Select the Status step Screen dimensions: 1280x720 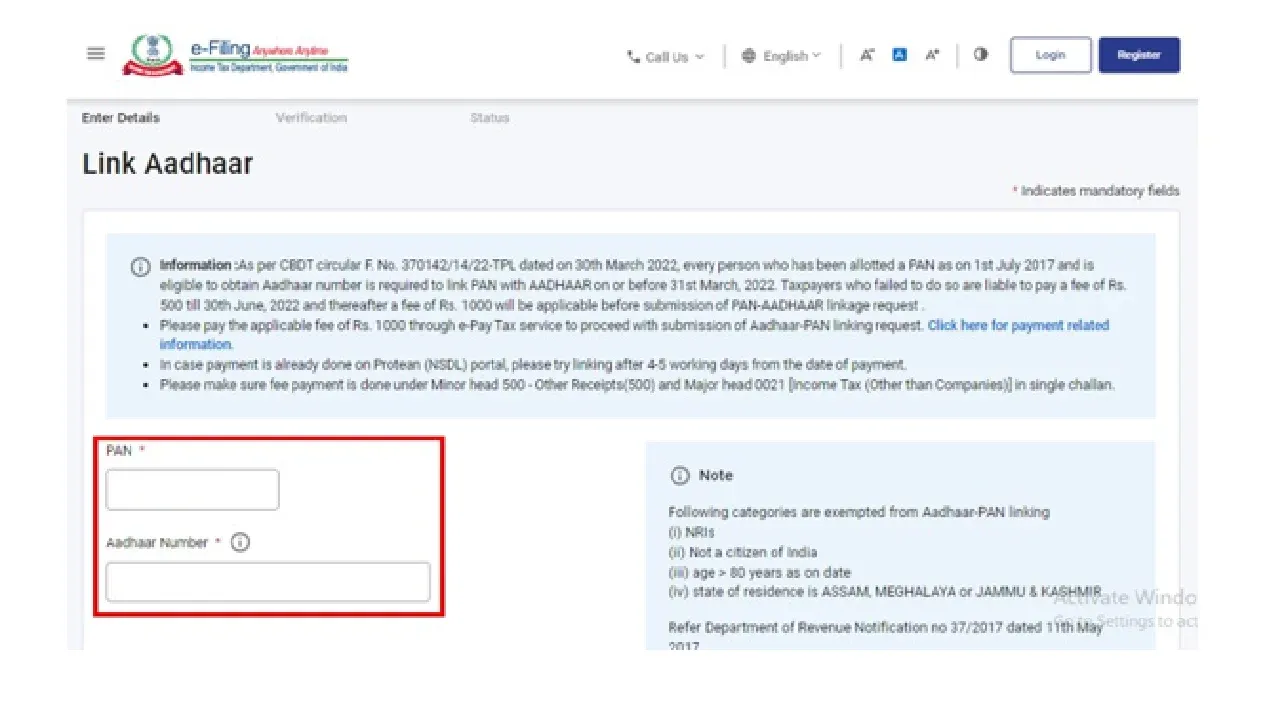click(x=490, y=118)
